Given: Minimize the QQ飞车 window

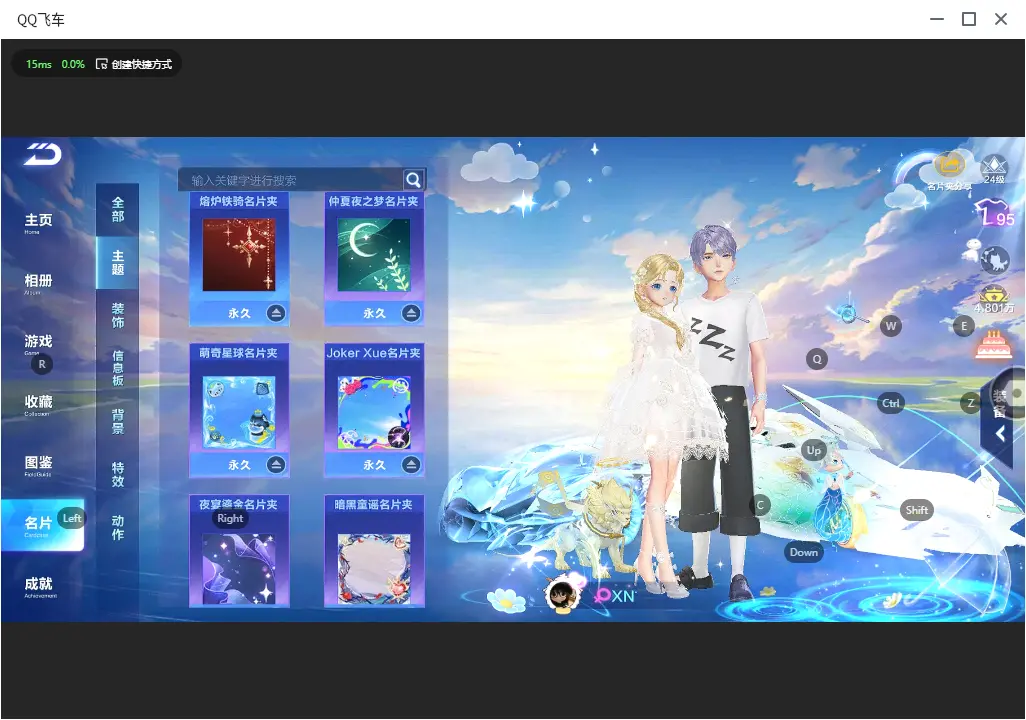Looking at the screenshot, I should [x=937, y=19].
